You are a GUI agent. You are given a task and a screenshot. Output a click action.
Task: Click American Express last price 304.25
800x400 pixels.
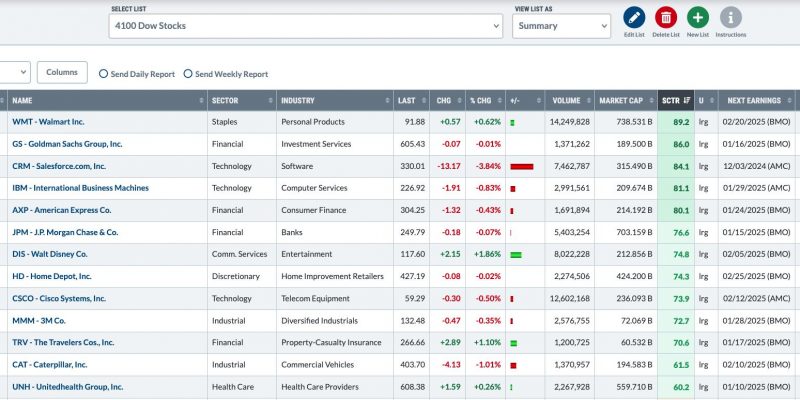click(x=413, y=210)
